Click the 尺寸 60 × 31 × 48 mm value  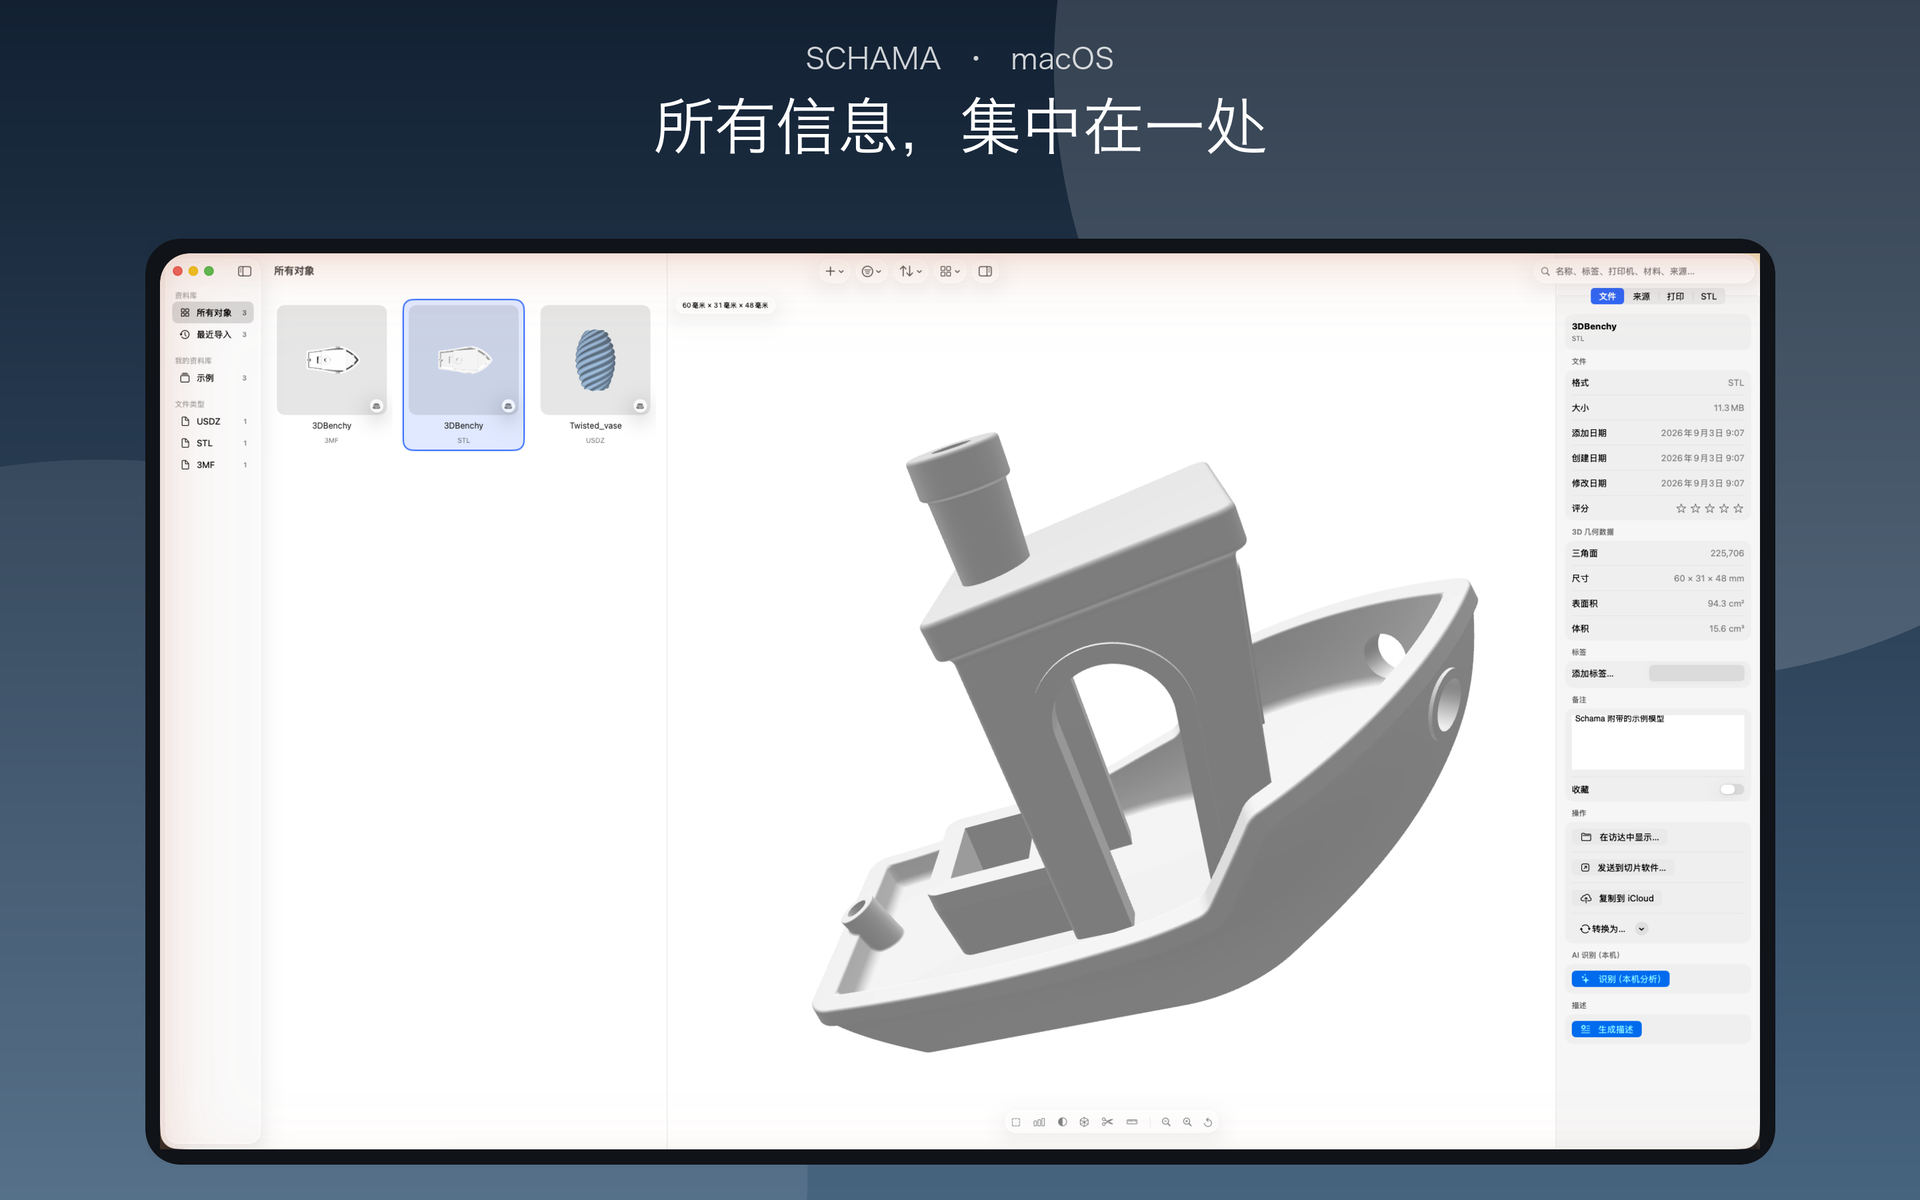(1708, 578)
